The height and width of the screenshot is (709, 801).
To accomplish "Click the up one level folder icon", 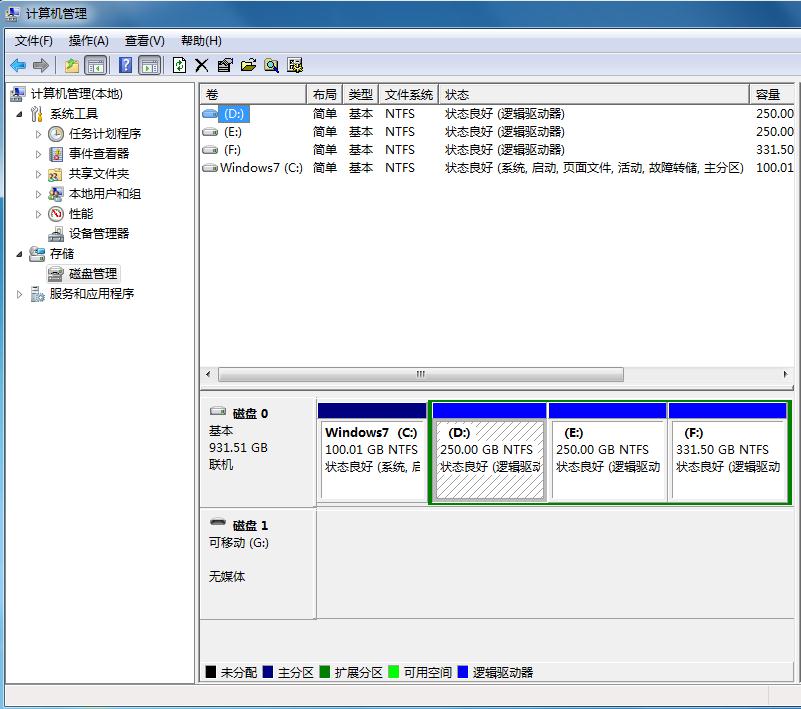I will pyautogui.click(x=72, y=64).
